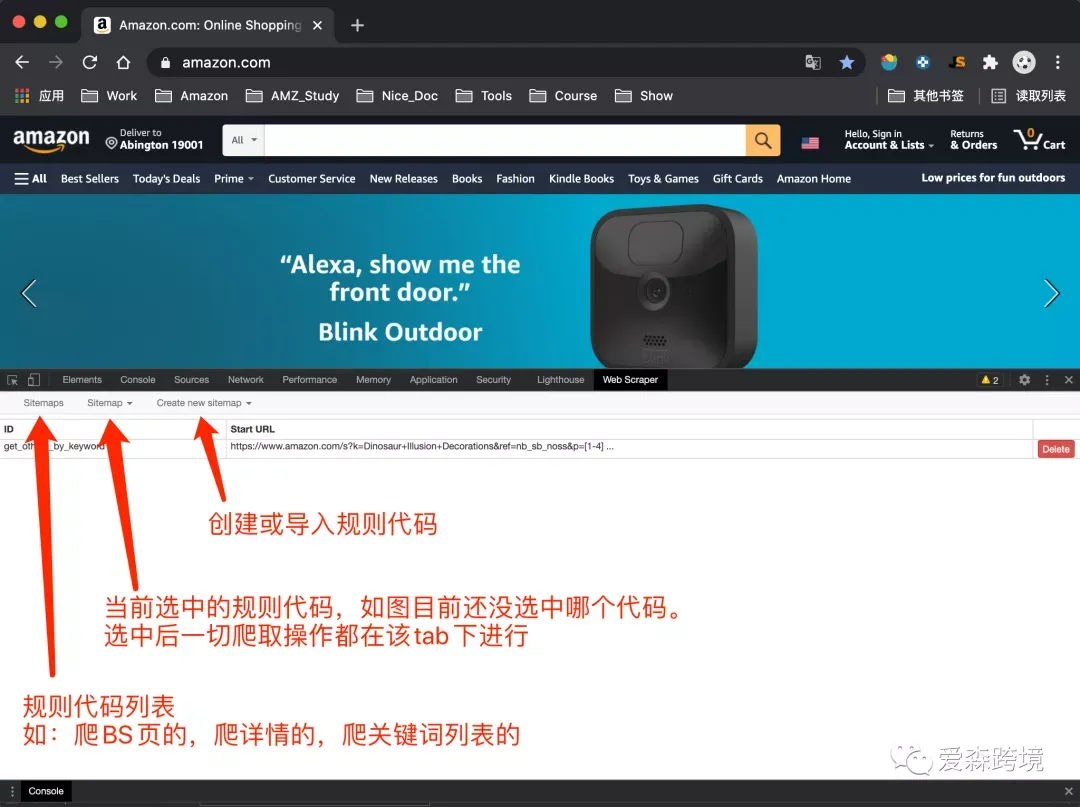The image size is (1080, 807).
Task: Open the AMZ_Study bookmarks folder
Action: [x=293, y=96]
